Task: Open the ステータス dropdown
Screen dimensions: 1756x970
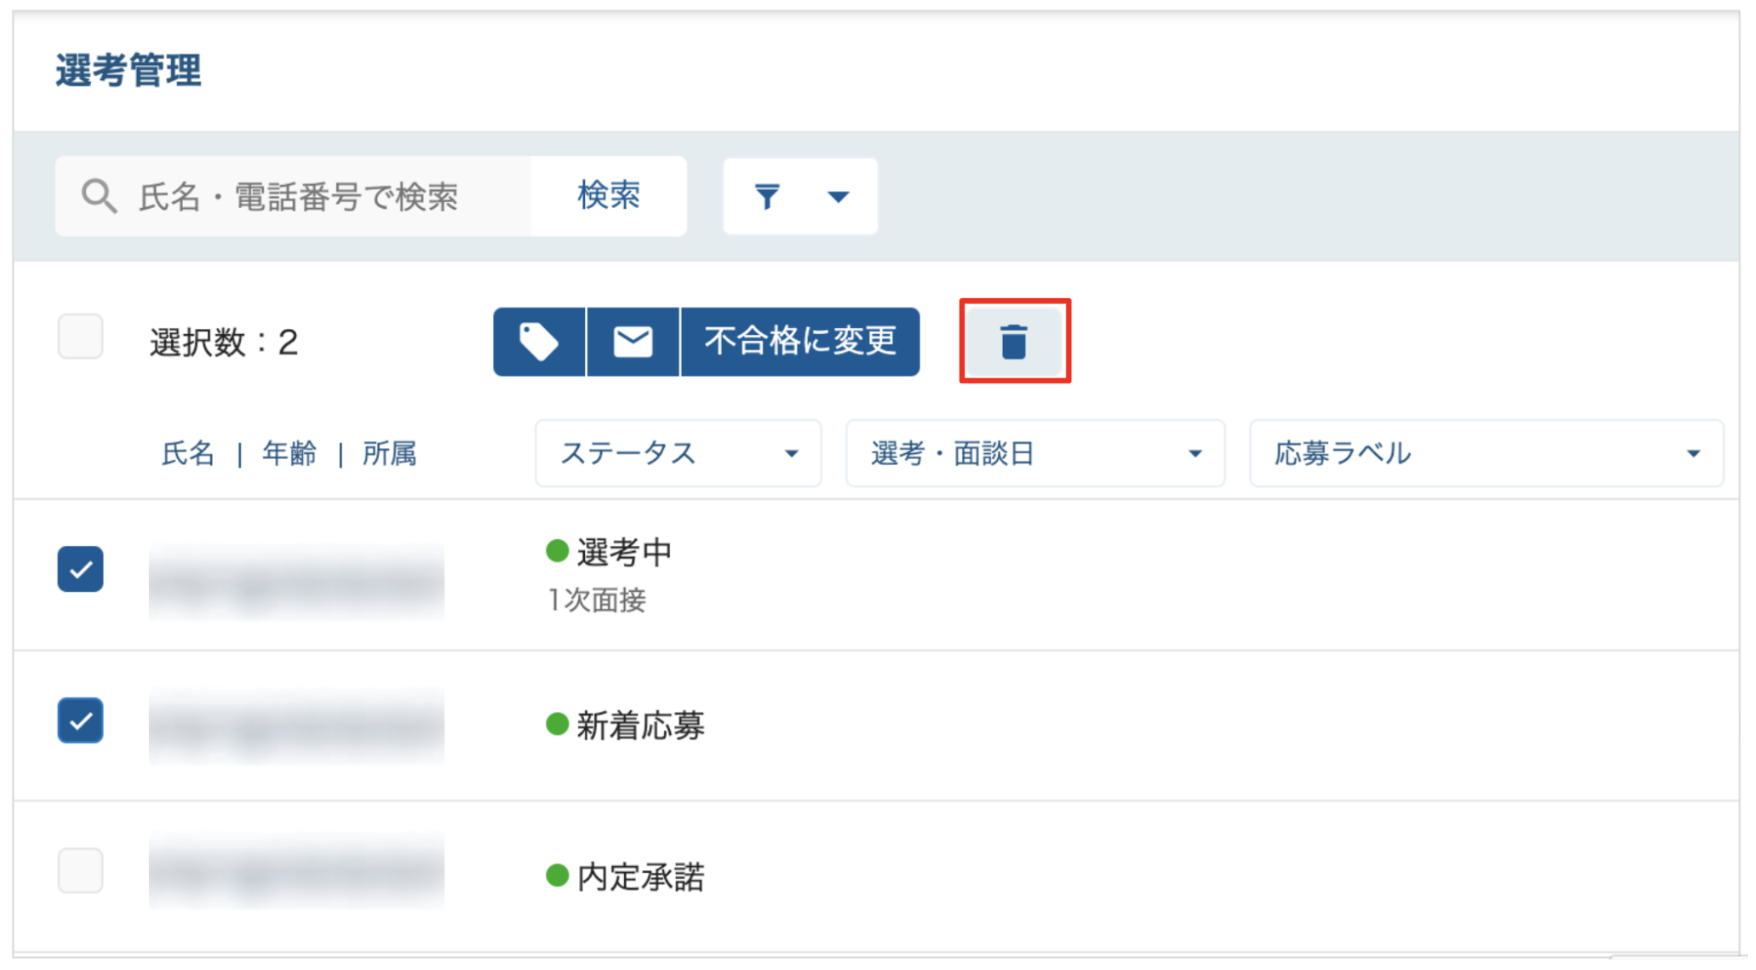Action: [678, 453]
